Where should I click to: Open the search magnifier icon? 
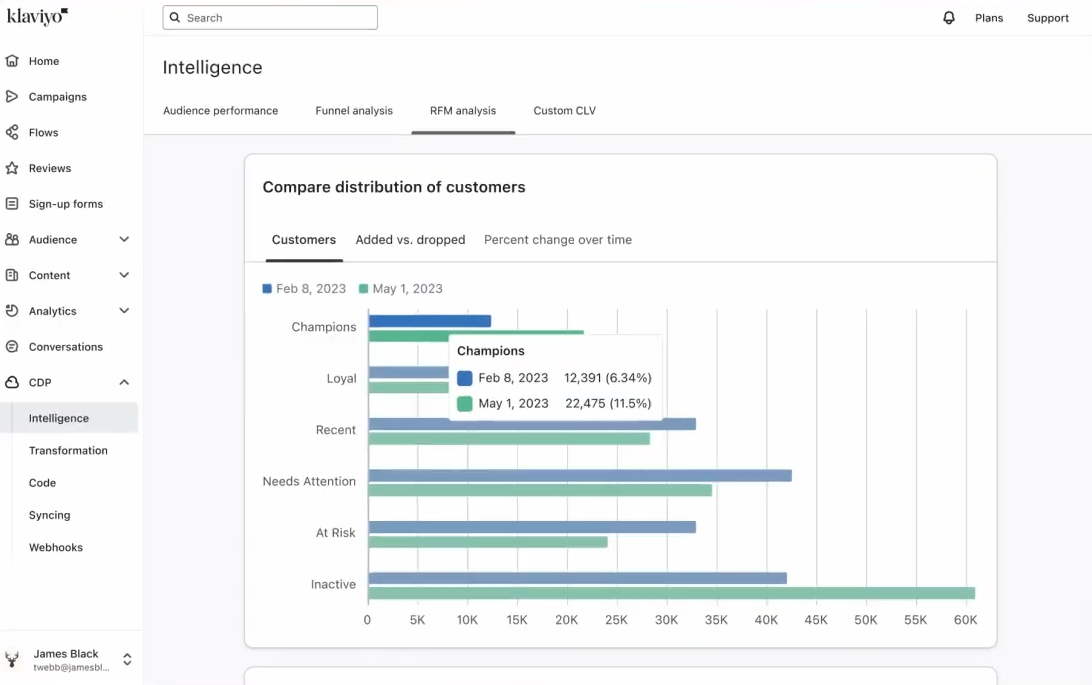click(174, 17)
